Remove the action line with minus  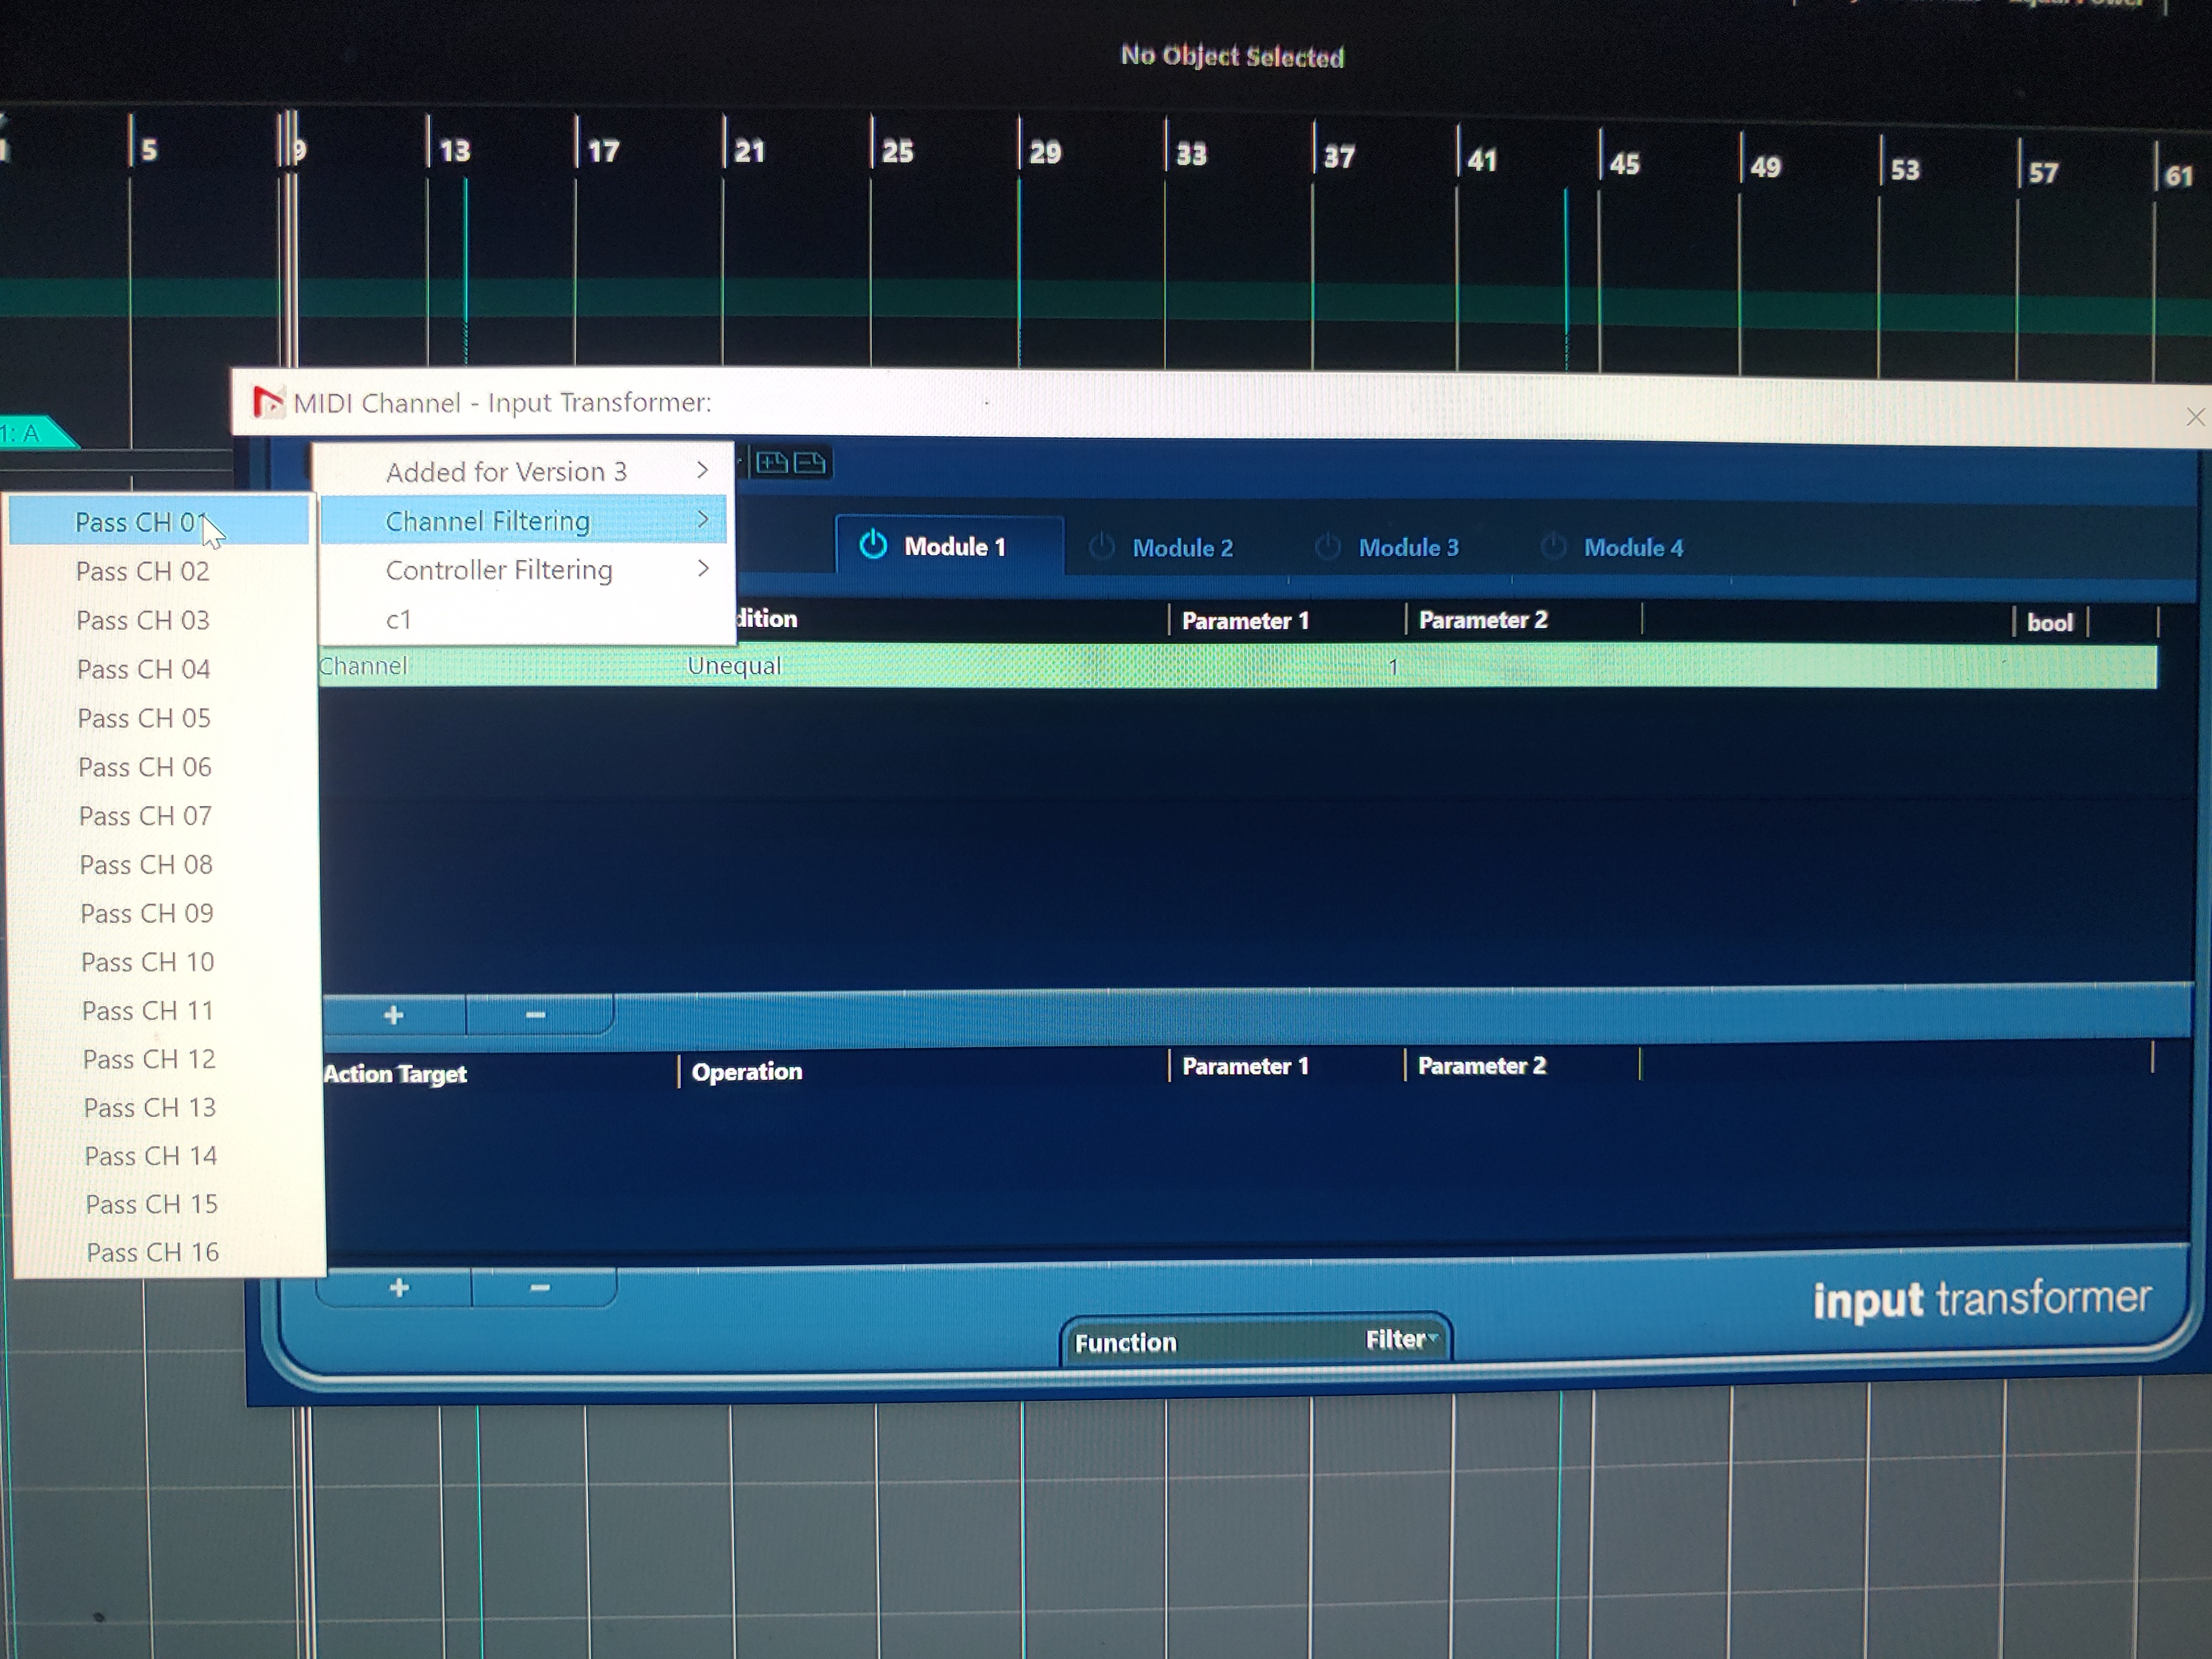click(540, 1288)
